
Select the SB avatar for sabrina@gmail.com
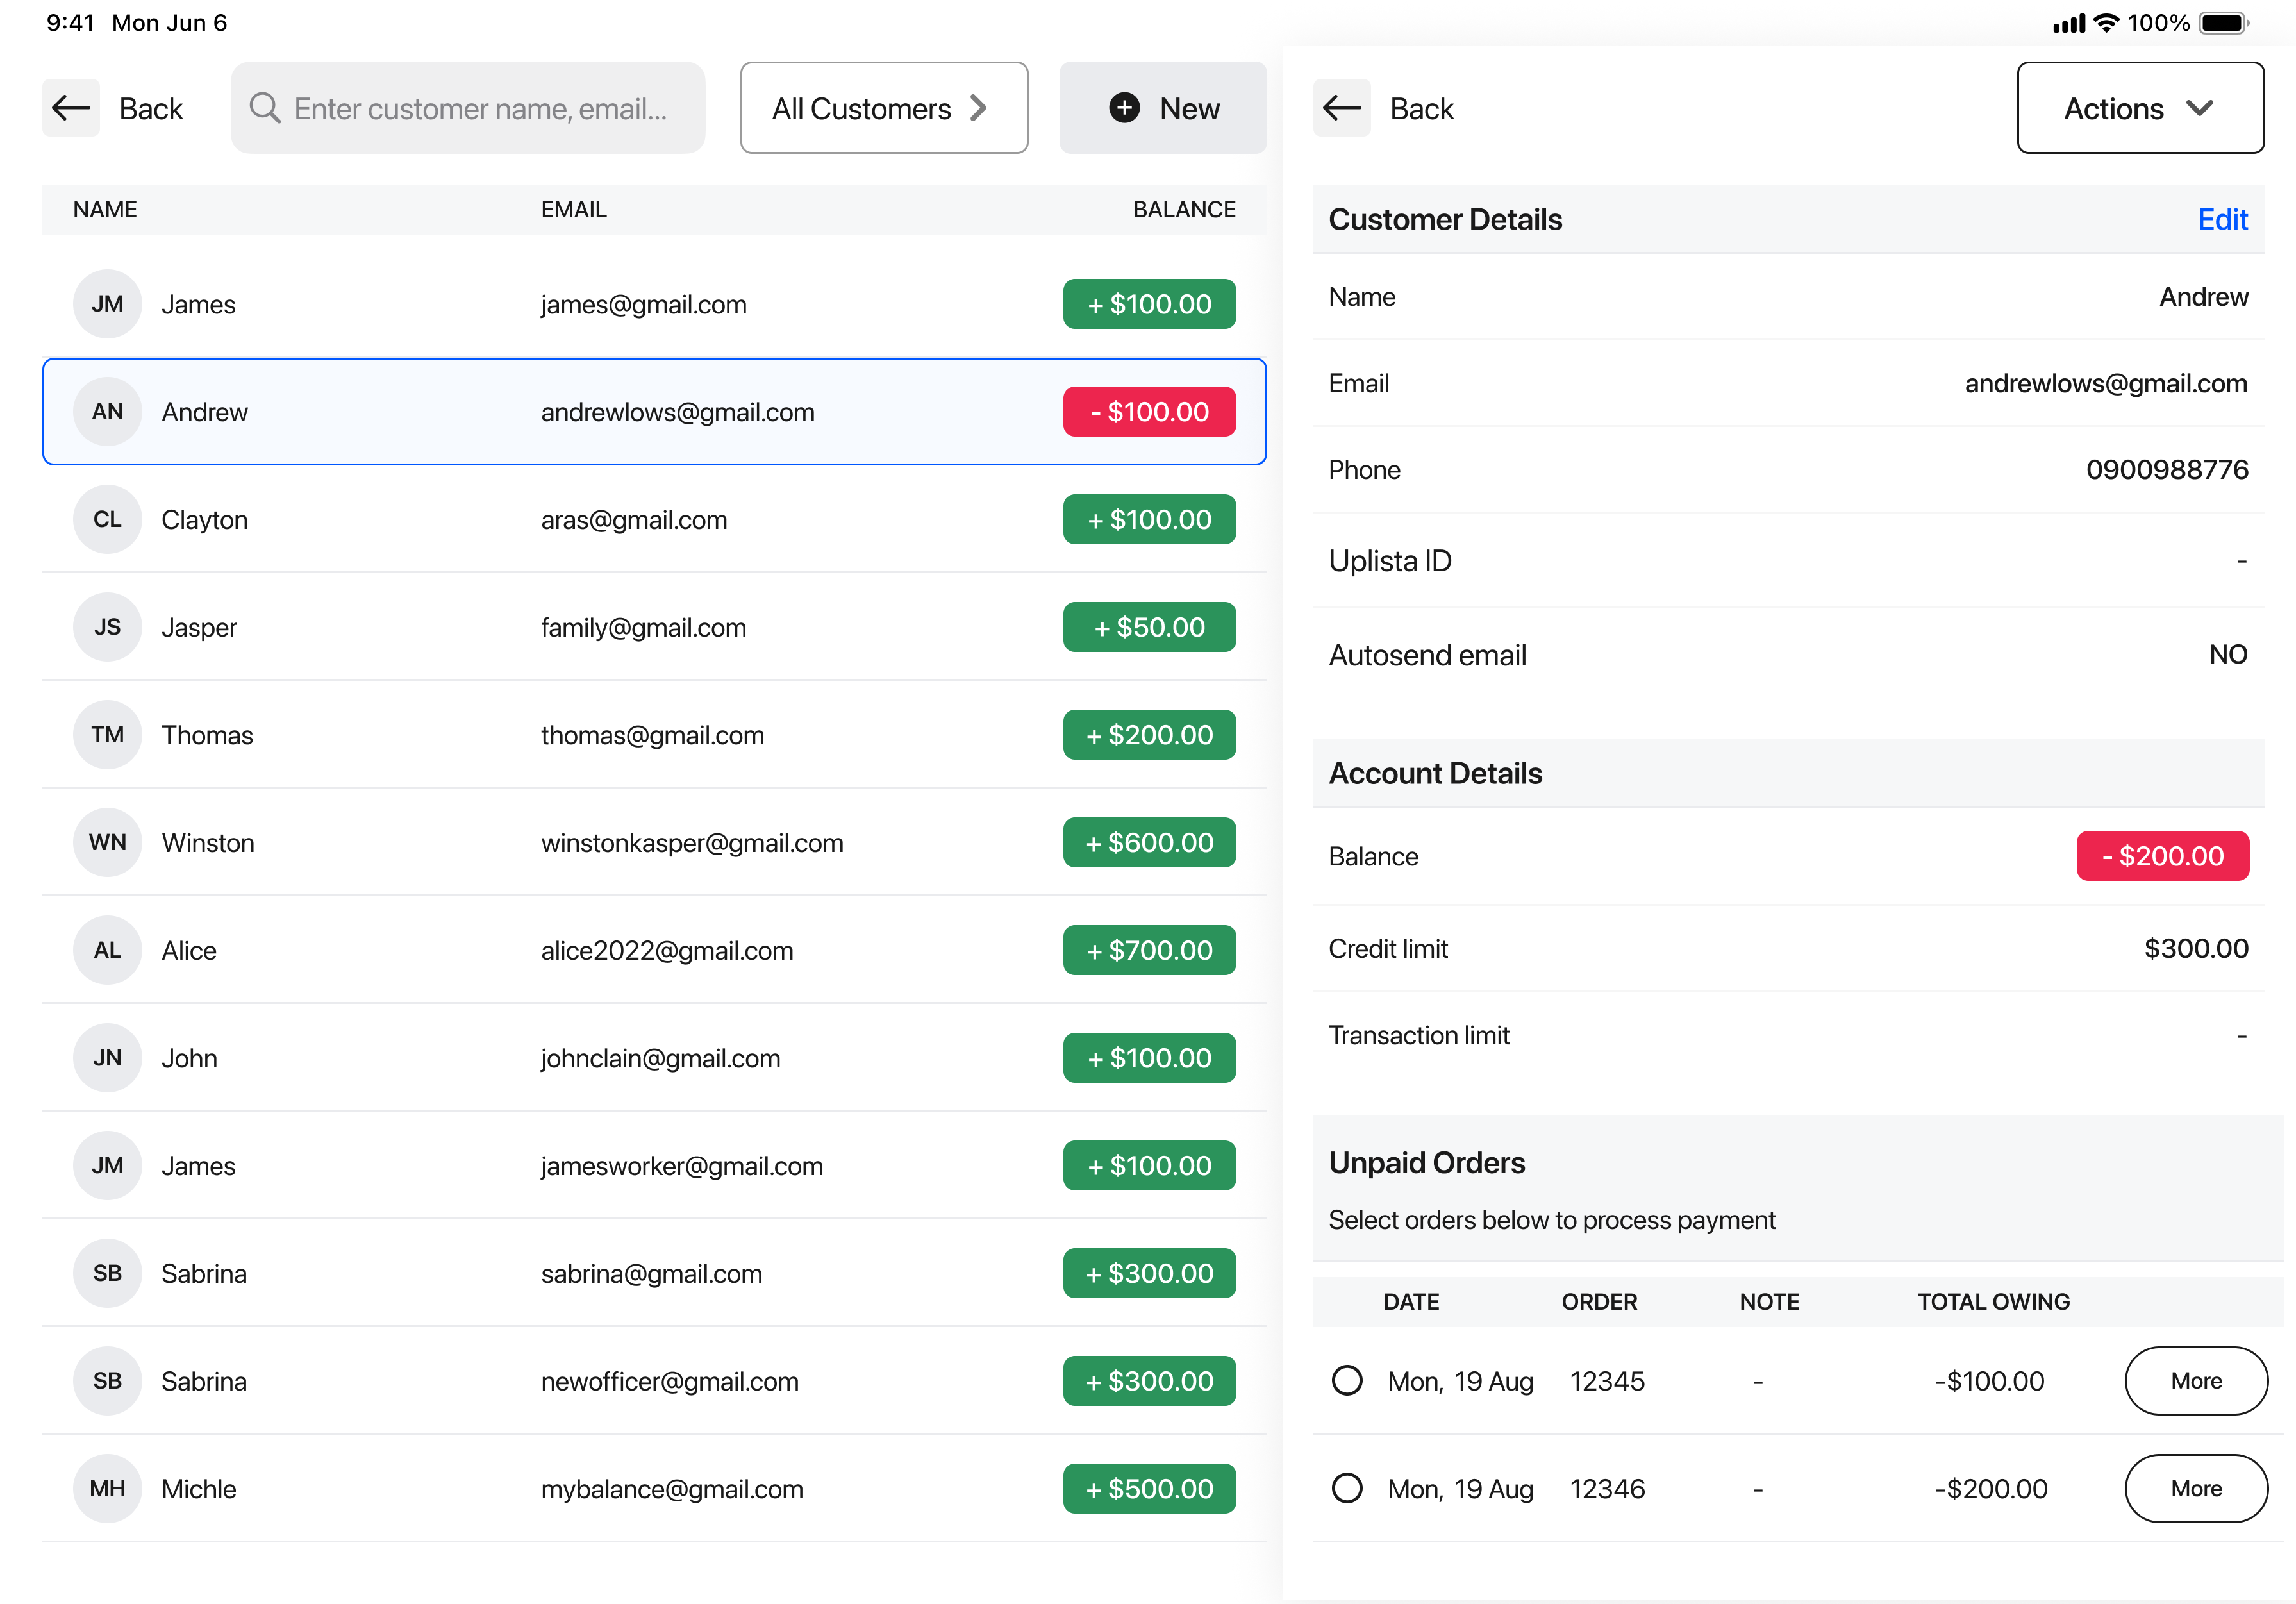(107, 1273)
